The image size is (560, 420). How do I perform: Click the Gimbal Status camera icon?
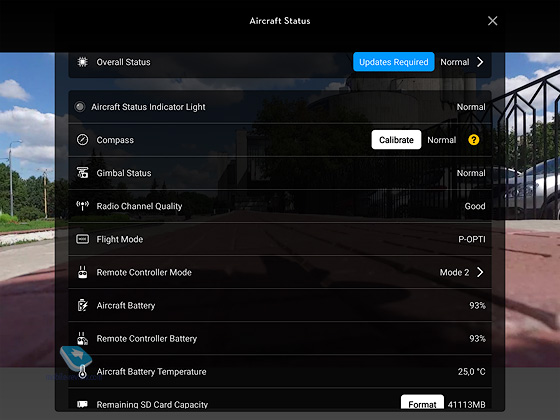pyautogui.click(x=82, y=172)
